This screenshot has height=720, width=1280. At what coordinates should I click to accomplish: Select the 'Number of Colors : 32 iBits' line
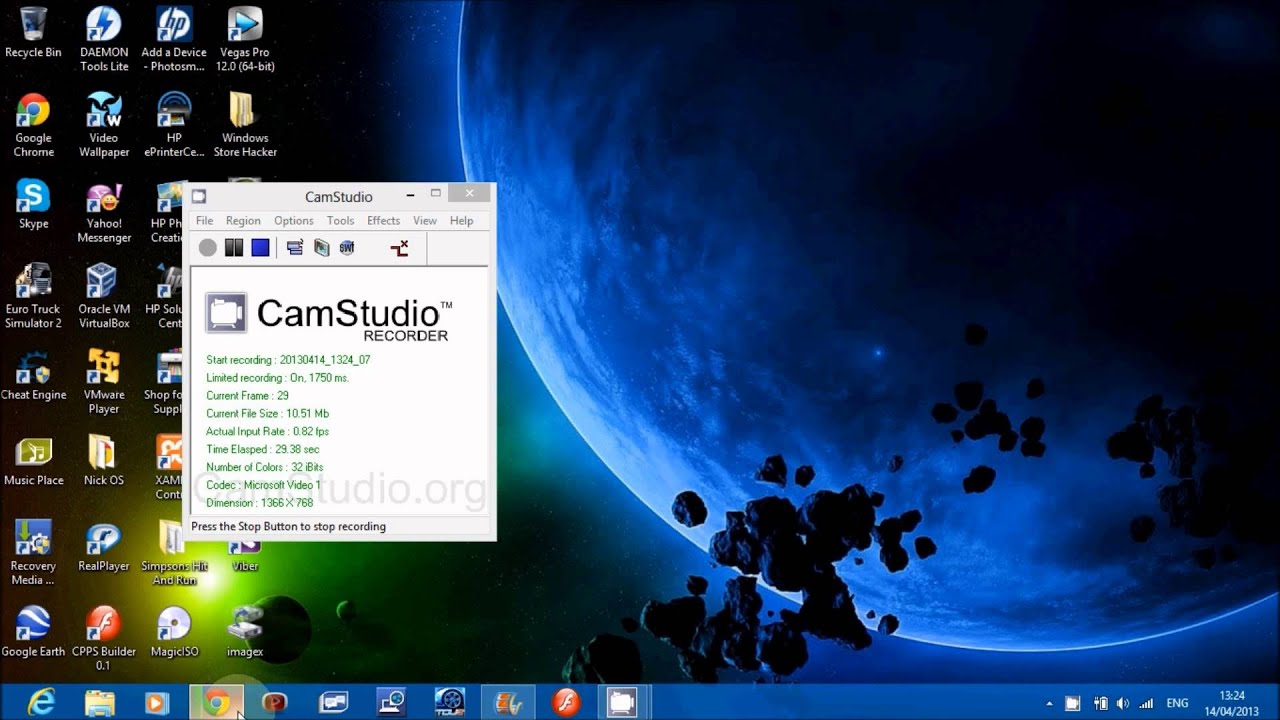click(x=265, y=468)
